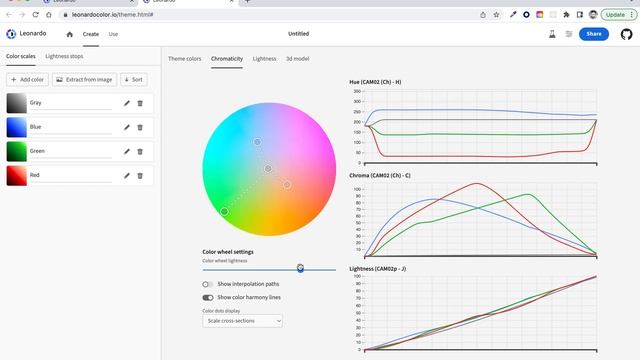Open the browser extensions puzzle icon
This screenshot has height=360, width=640.
tap(566, 15)
